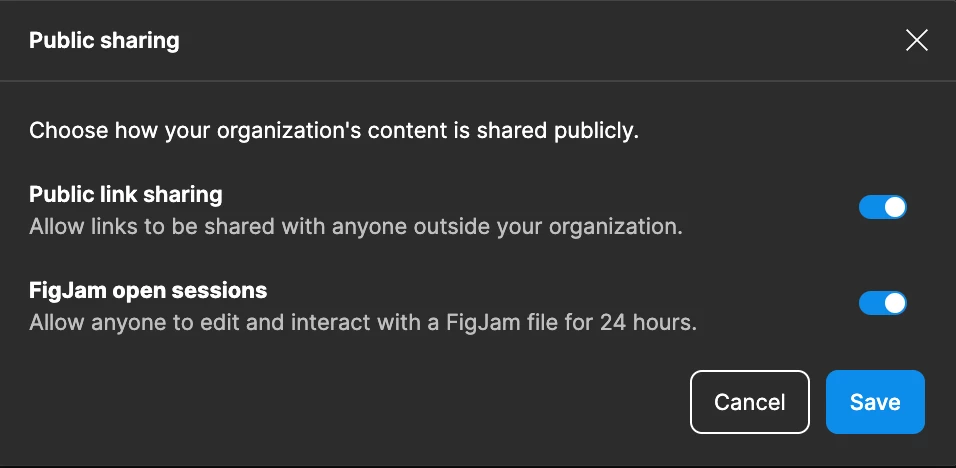Click the 'Allow anyone to edit' description text
The height and width of the screenshot is (468, 956).
[x=363, y=322]
